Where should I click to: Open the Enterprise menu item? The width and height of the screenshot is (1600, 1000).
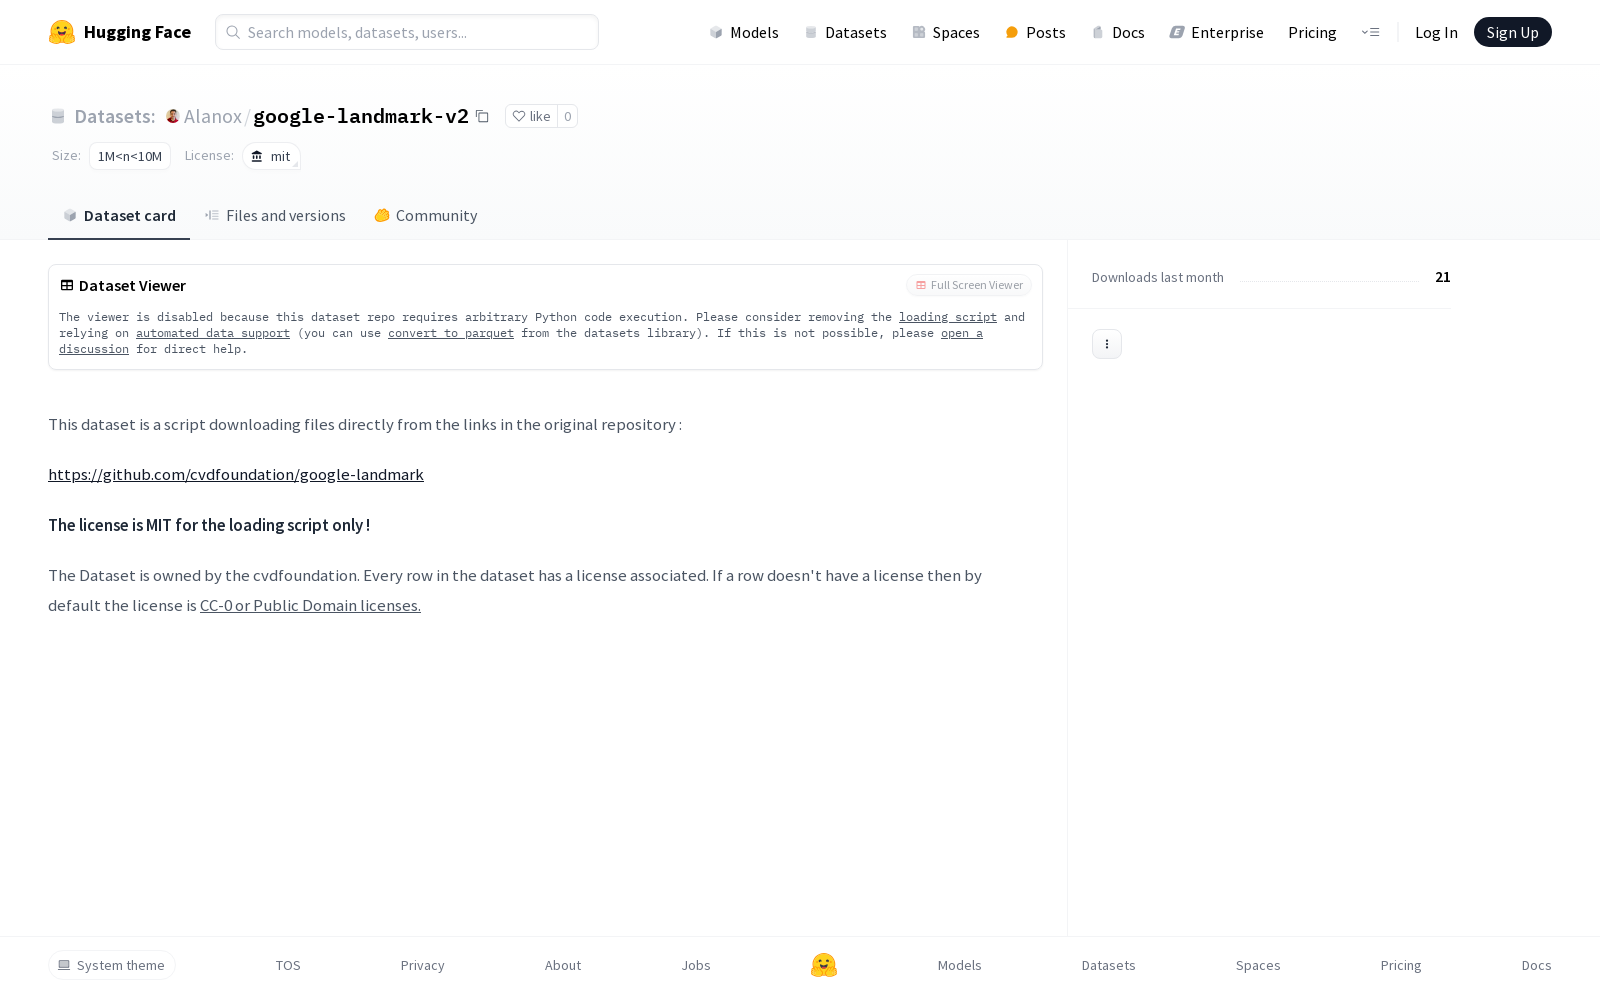tap(1216, 32)
